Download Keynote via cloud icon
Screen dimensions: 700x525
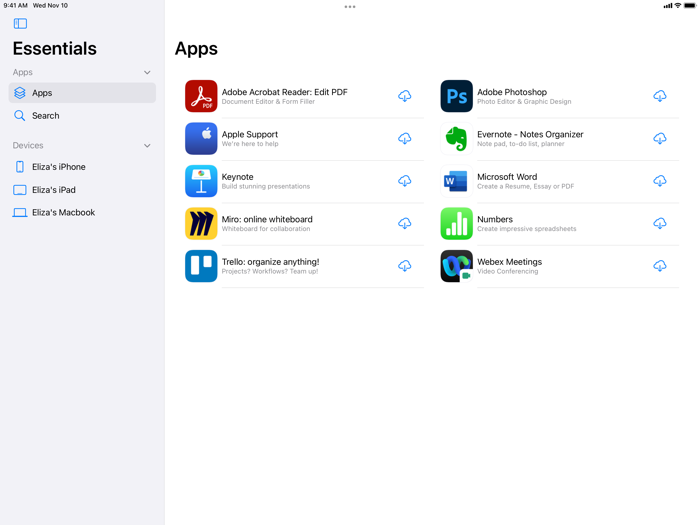[404, 181]
